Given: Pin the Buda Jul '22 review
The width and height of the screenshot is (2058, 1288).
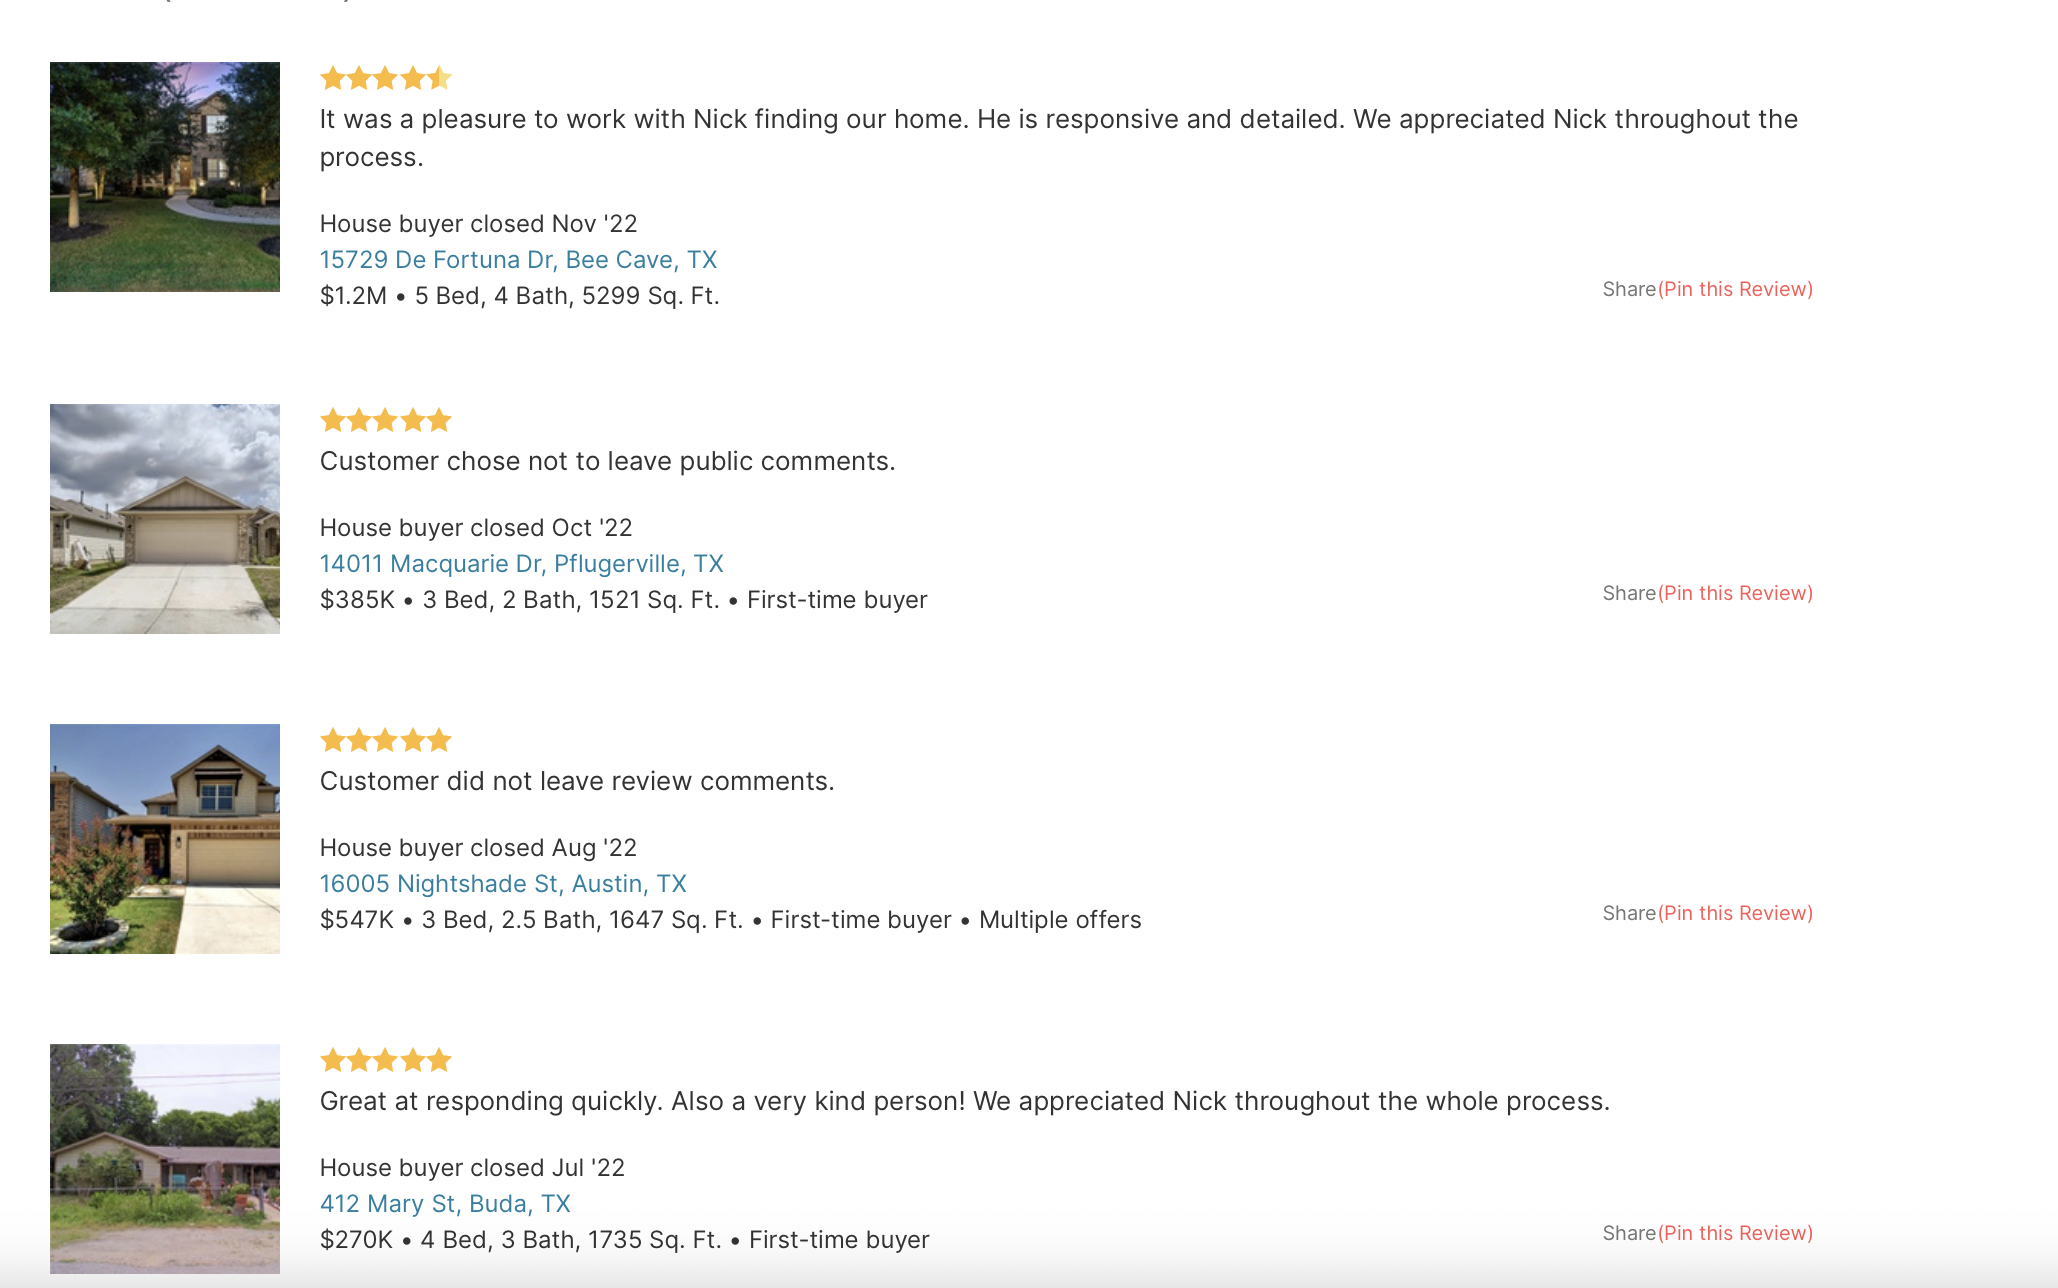Looking at the screenshot, I should pyautogui.click(x=1735, y=1234).
